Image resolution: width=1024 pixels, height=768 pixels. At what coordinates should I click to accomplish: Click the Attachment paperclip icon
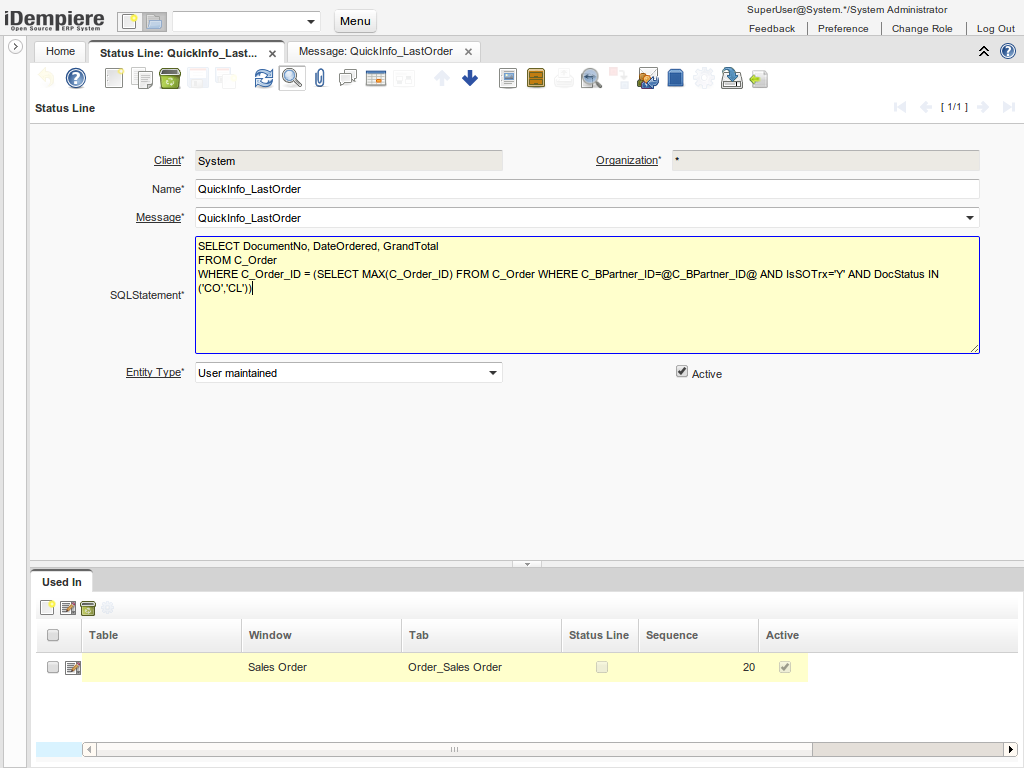[x=320, y=78]
